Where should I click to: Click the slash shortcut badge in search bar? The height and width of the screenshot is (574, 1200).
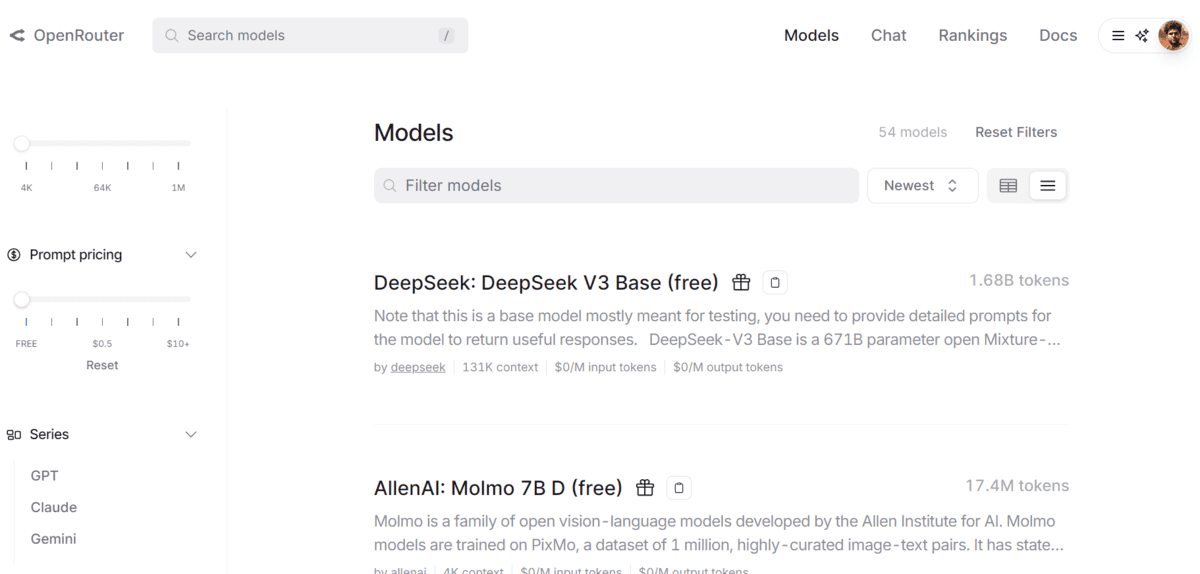coord(446,36)
